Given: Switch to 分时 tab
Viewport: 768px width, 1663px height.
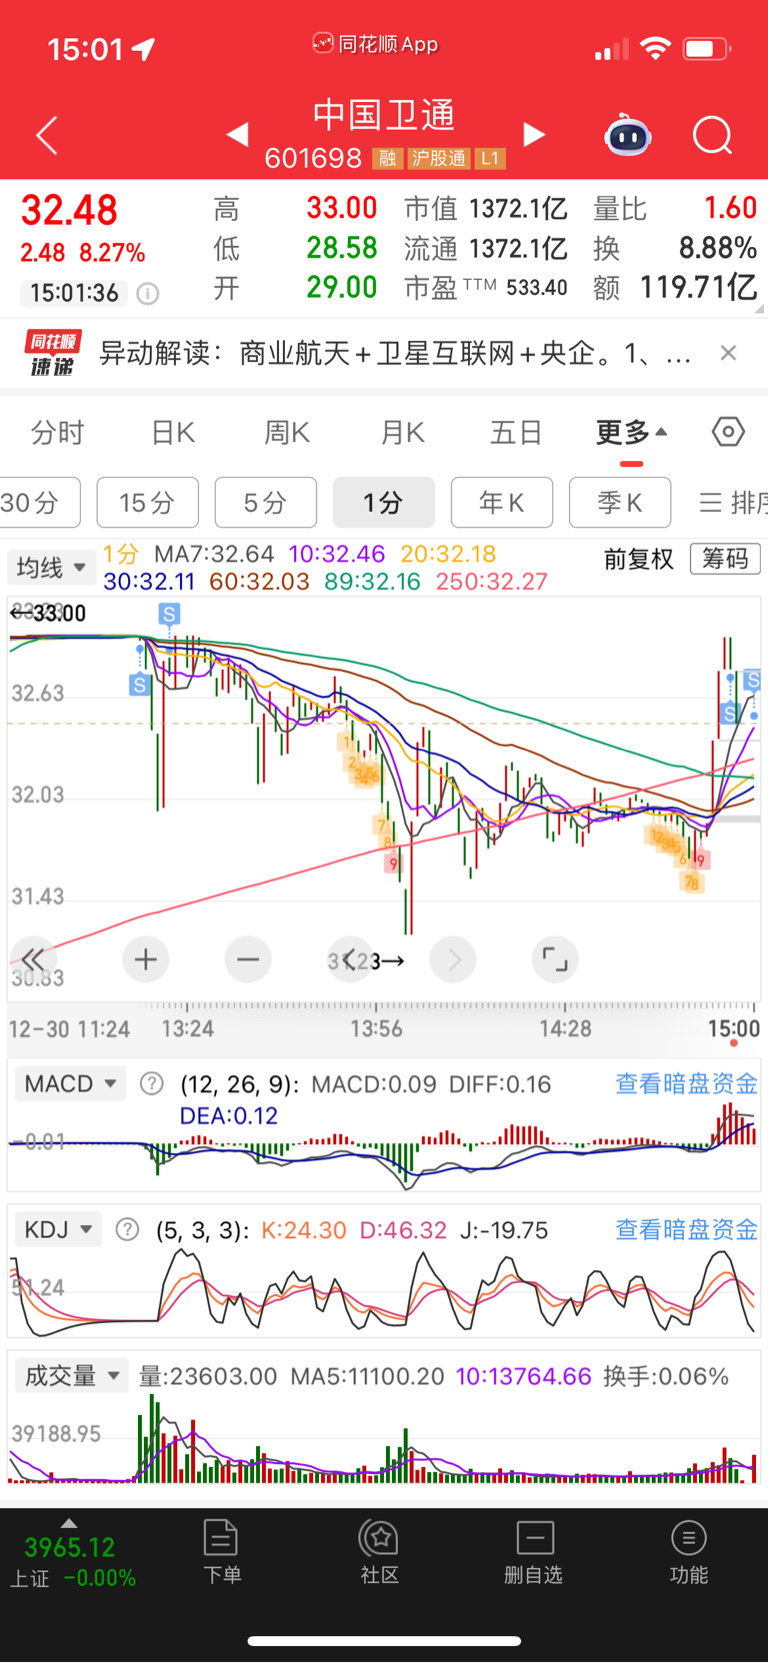Looking at the screenshot, I should pos(57,433).
